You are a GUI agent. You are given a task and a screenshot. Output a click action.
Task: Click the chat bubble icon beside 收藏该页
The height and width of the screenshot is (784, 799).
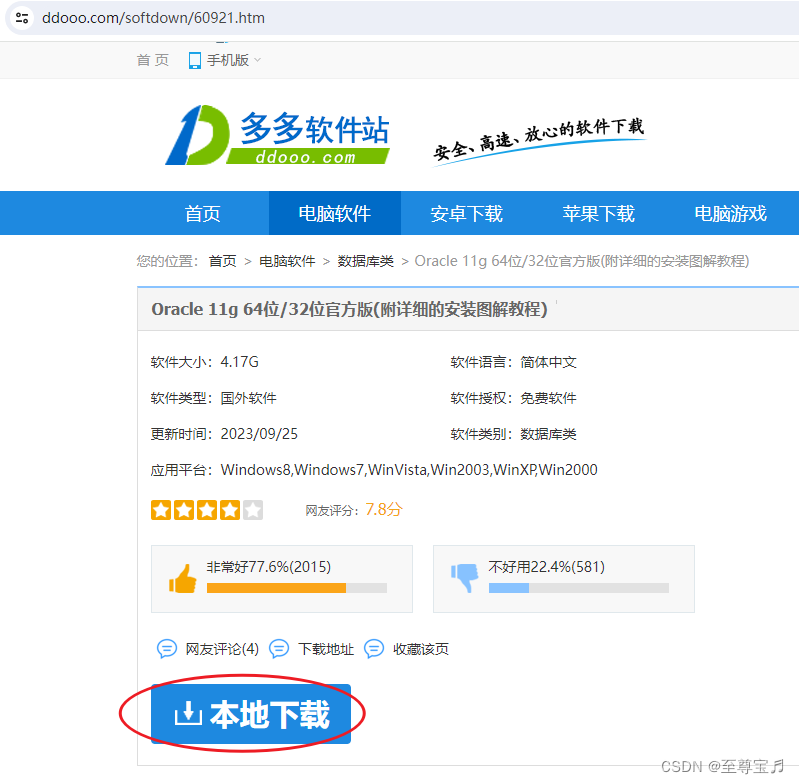(x=374, y=649)
